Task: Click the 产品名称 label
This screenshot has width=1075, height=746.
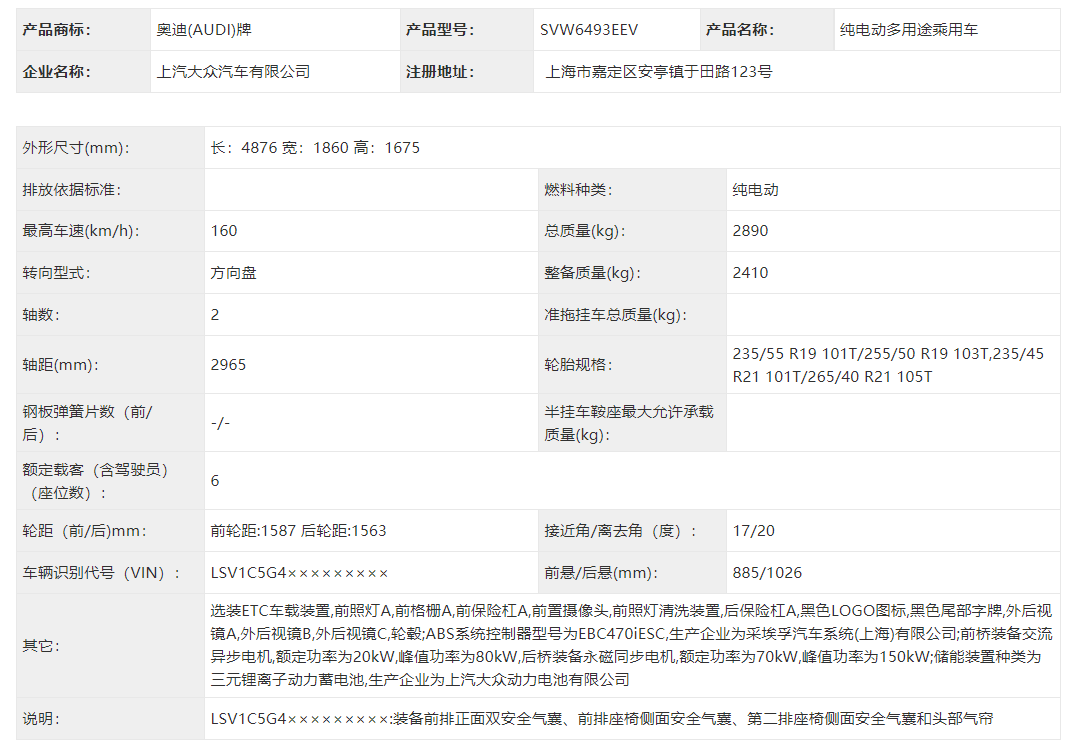Action: click(740, 30)
